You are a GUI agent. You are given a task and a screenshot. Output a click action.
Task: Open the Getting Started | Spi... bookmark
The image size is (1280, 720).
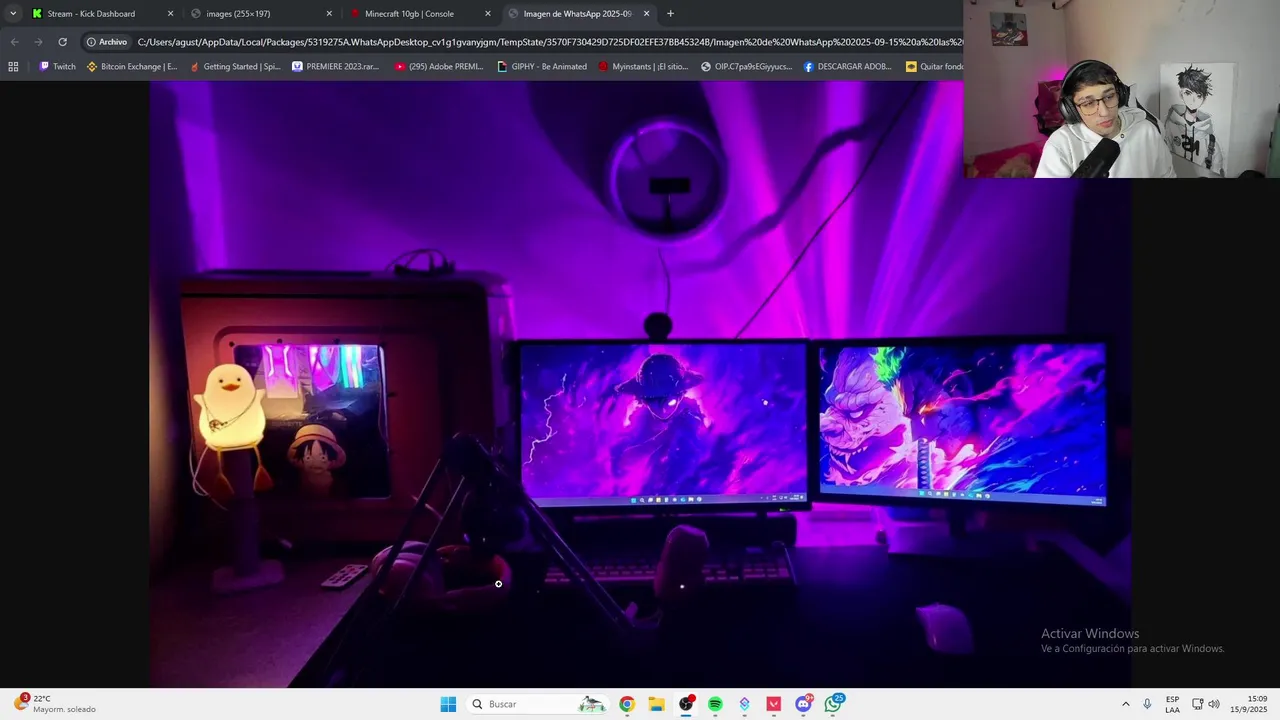pyautogui.click(x=235, y=67)
